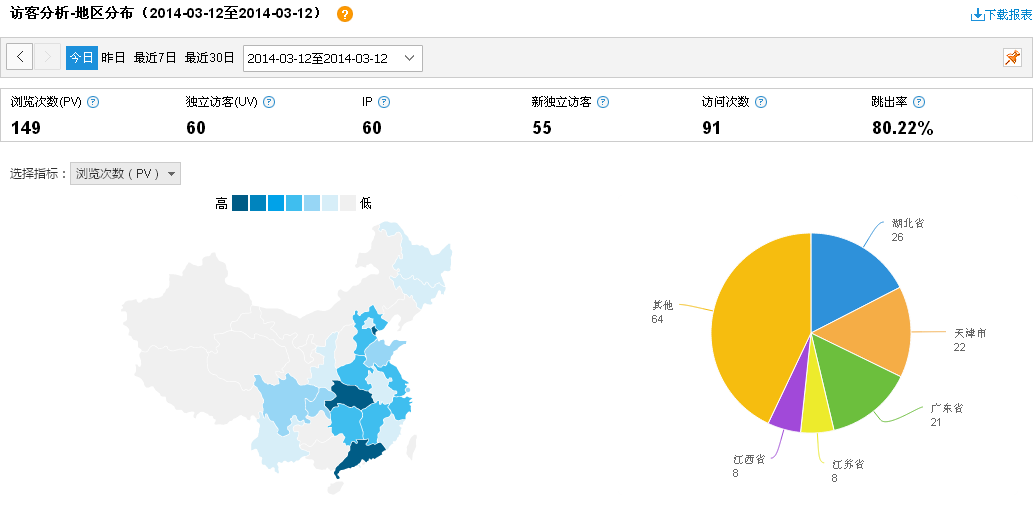Click dark Guangdong province on the map
Image resolution: width=1034 pixels, height=515 pixels.
click(x=361, y=457)
